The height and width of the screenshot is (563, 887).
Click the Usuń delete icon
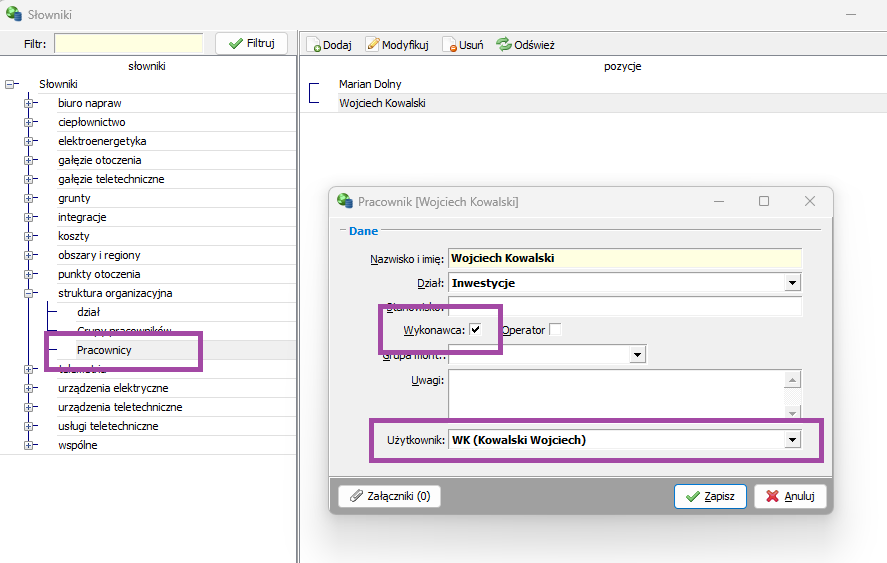click(450, 45)
